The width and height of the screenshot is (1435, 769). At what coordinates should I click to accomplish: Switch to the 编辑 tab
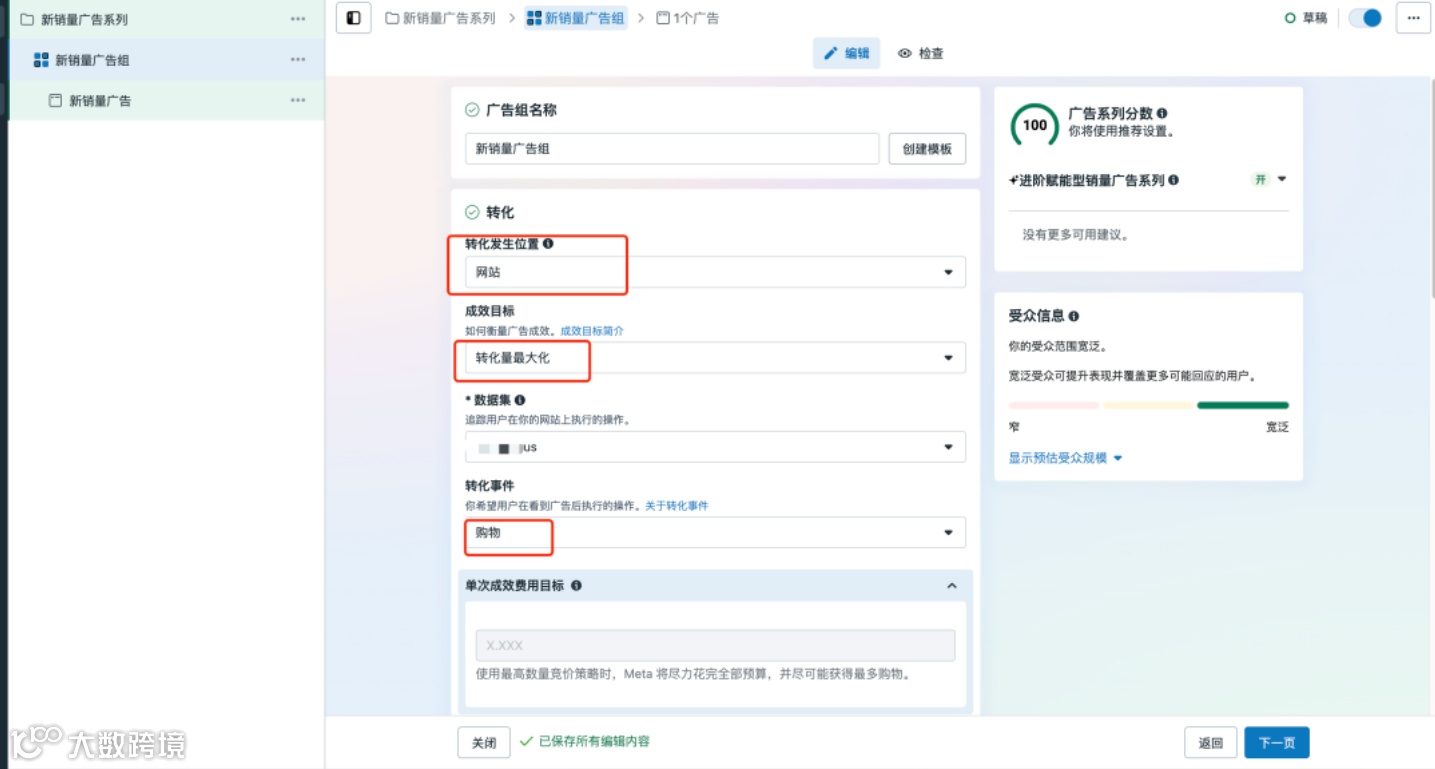[x=846, y=53]
